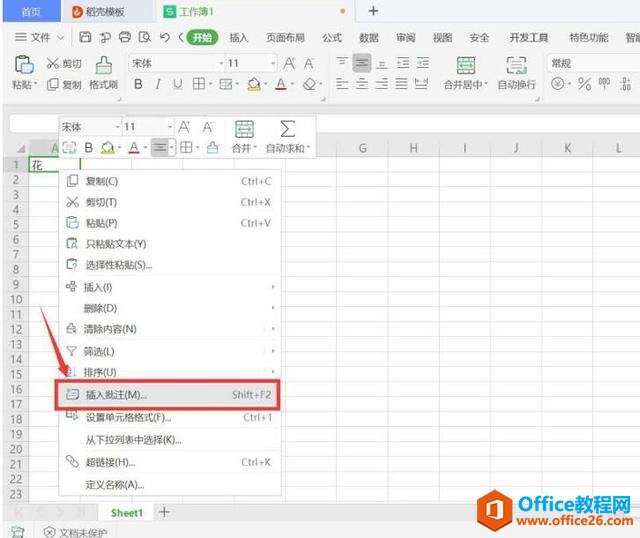Click the Format Painter (格式刷) brush
This screenshot has height=538, width=640.
[x=104, y=73]
